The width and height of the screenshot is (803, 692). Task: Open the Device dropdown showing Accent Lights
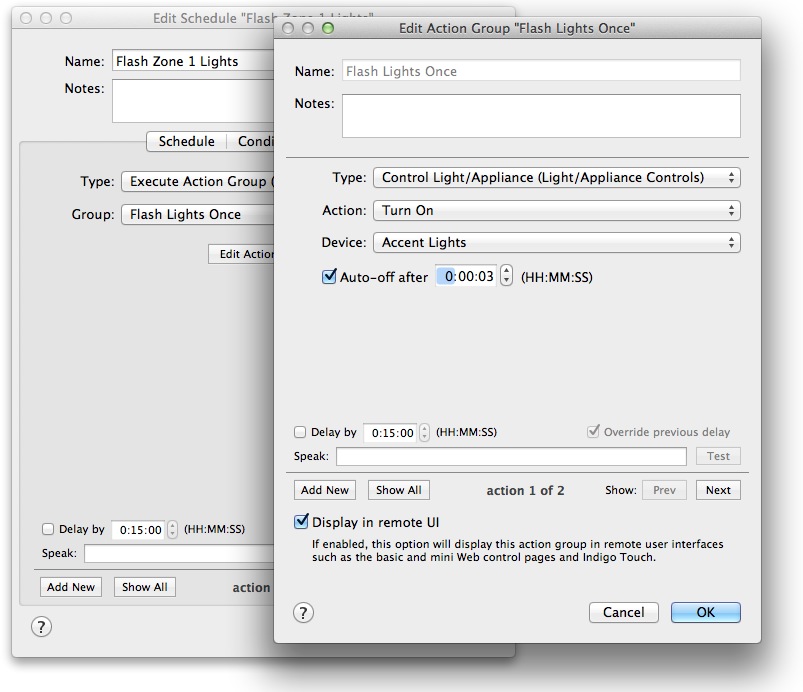click(557, 242)
